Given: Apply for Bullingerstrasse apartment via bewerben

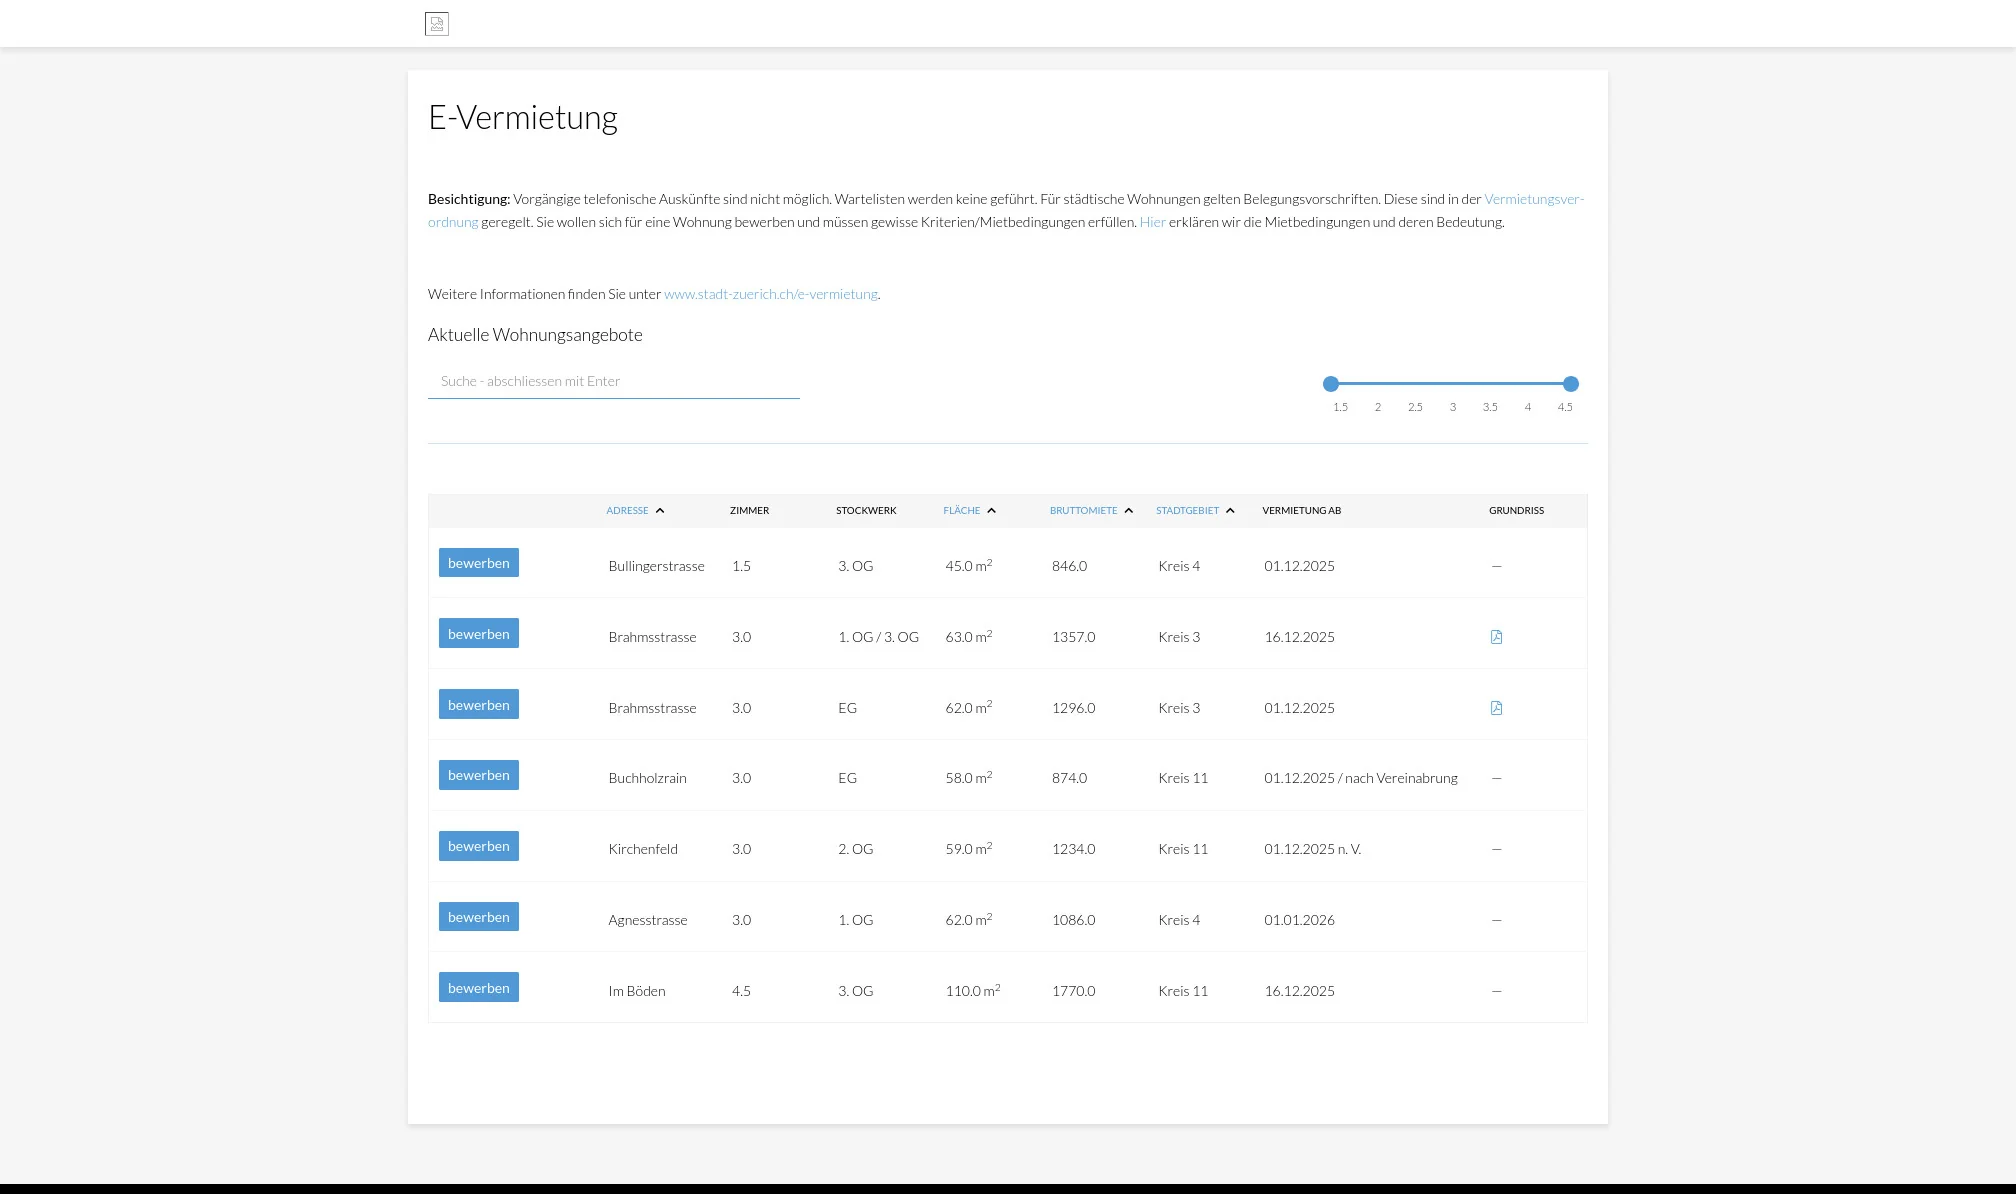Looking at the screenshot, I should click(478, 563).
